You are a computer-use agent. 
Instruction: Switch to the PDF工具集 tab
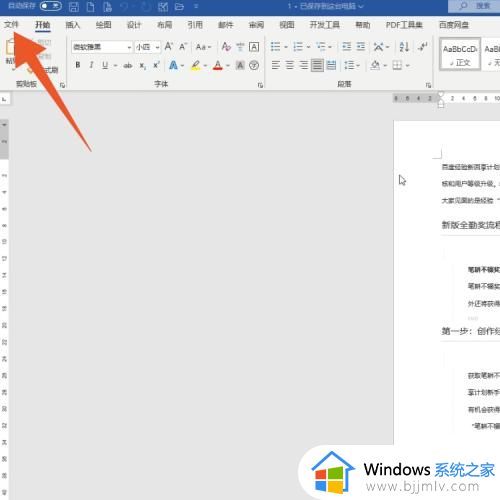(404, 25)
